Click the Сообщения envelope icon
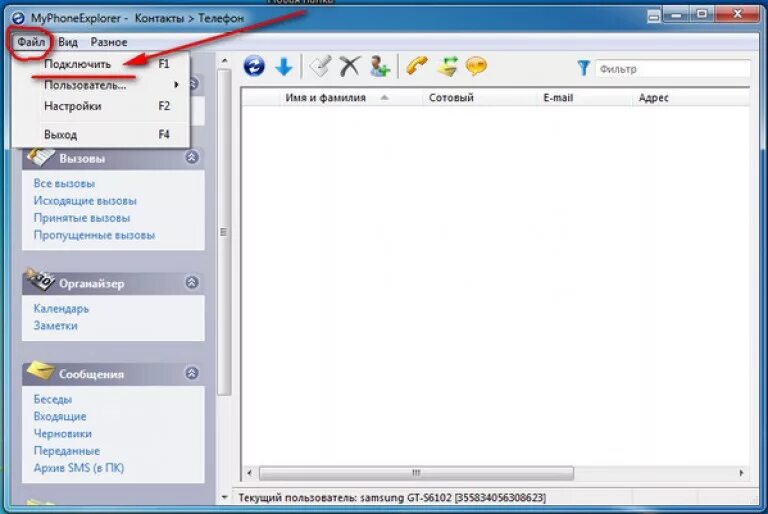Screen dimensions: 768x514 (x=40, y=371)
